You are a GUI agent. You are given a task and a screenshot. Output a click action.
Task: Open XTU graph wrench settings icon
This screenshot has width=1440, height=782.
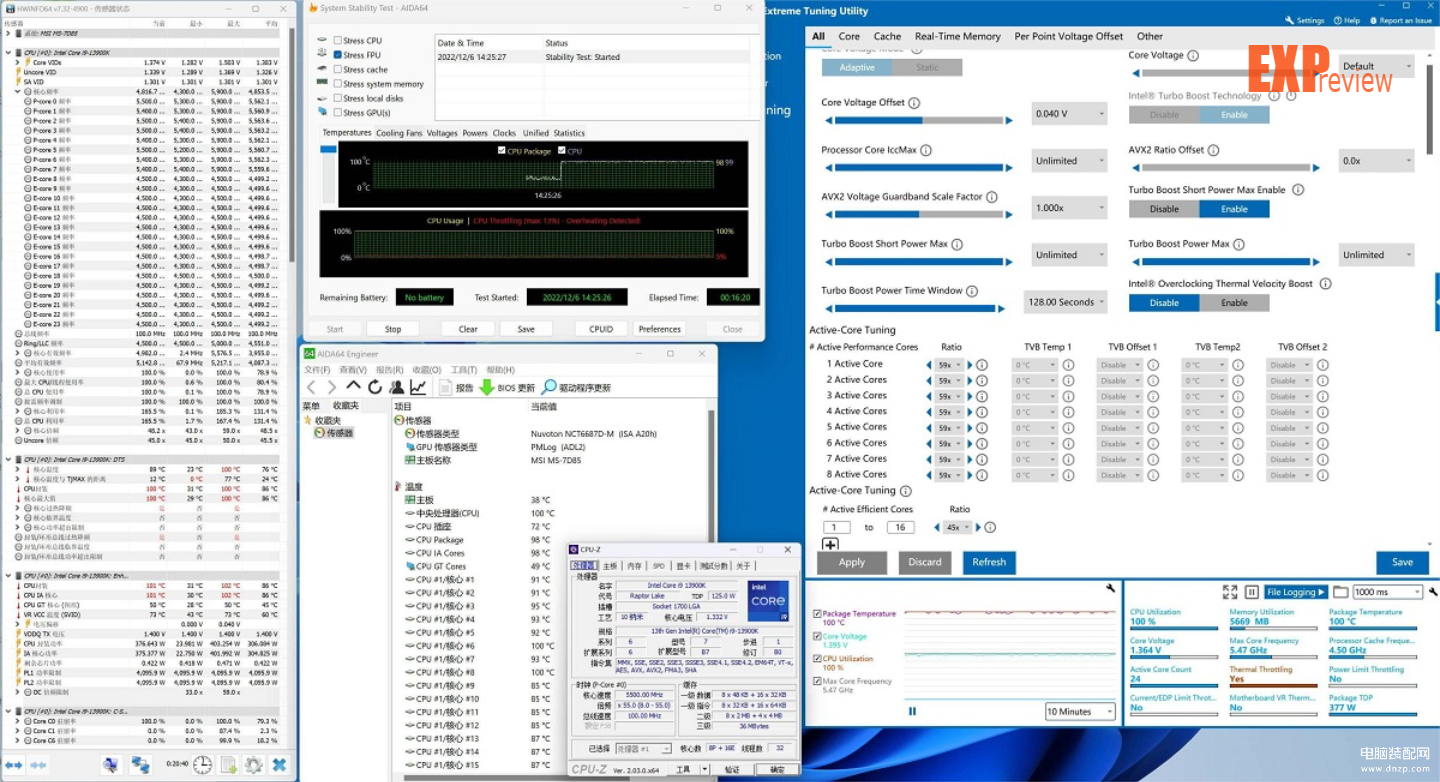[x=1110, y=589]
